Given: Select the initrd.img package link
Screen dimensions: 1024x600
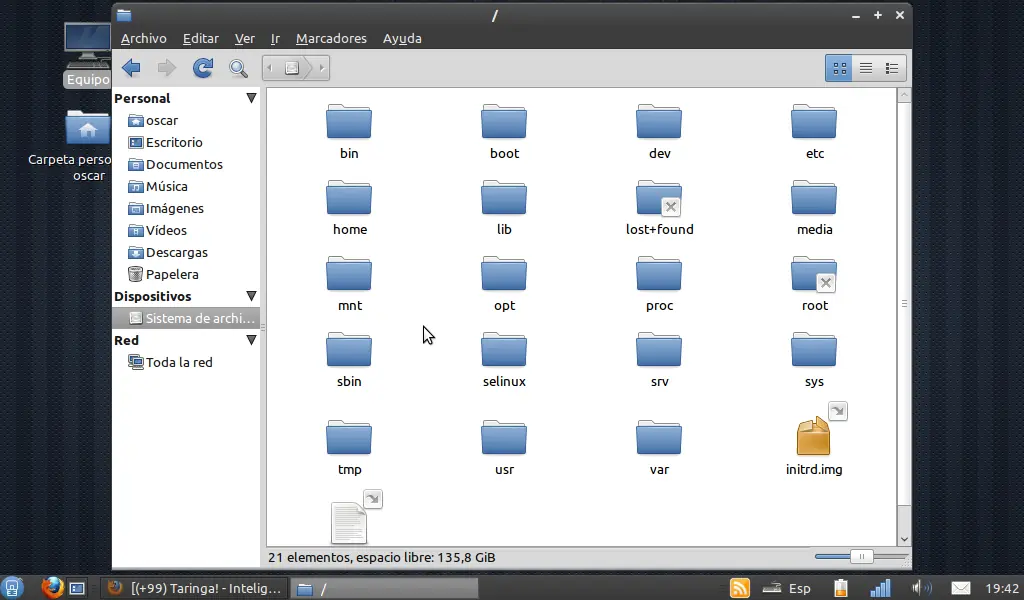Looking at the screenshot, I should click(814, 435).
